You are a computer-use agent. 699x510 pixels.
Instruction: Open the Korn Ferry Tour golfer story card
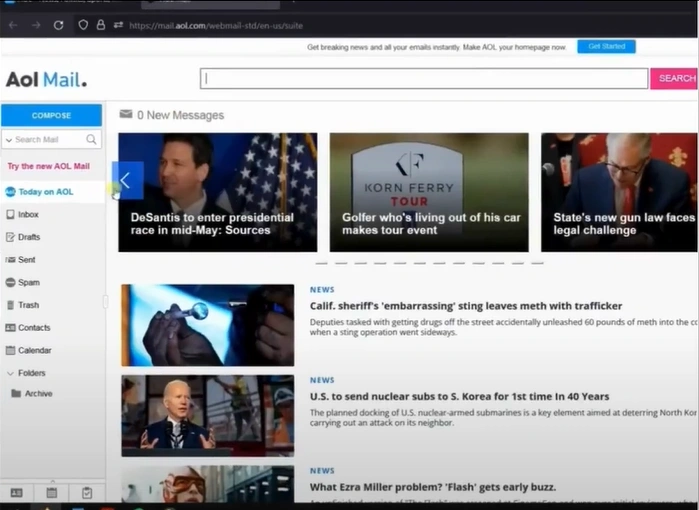click(x=429, y=192)
